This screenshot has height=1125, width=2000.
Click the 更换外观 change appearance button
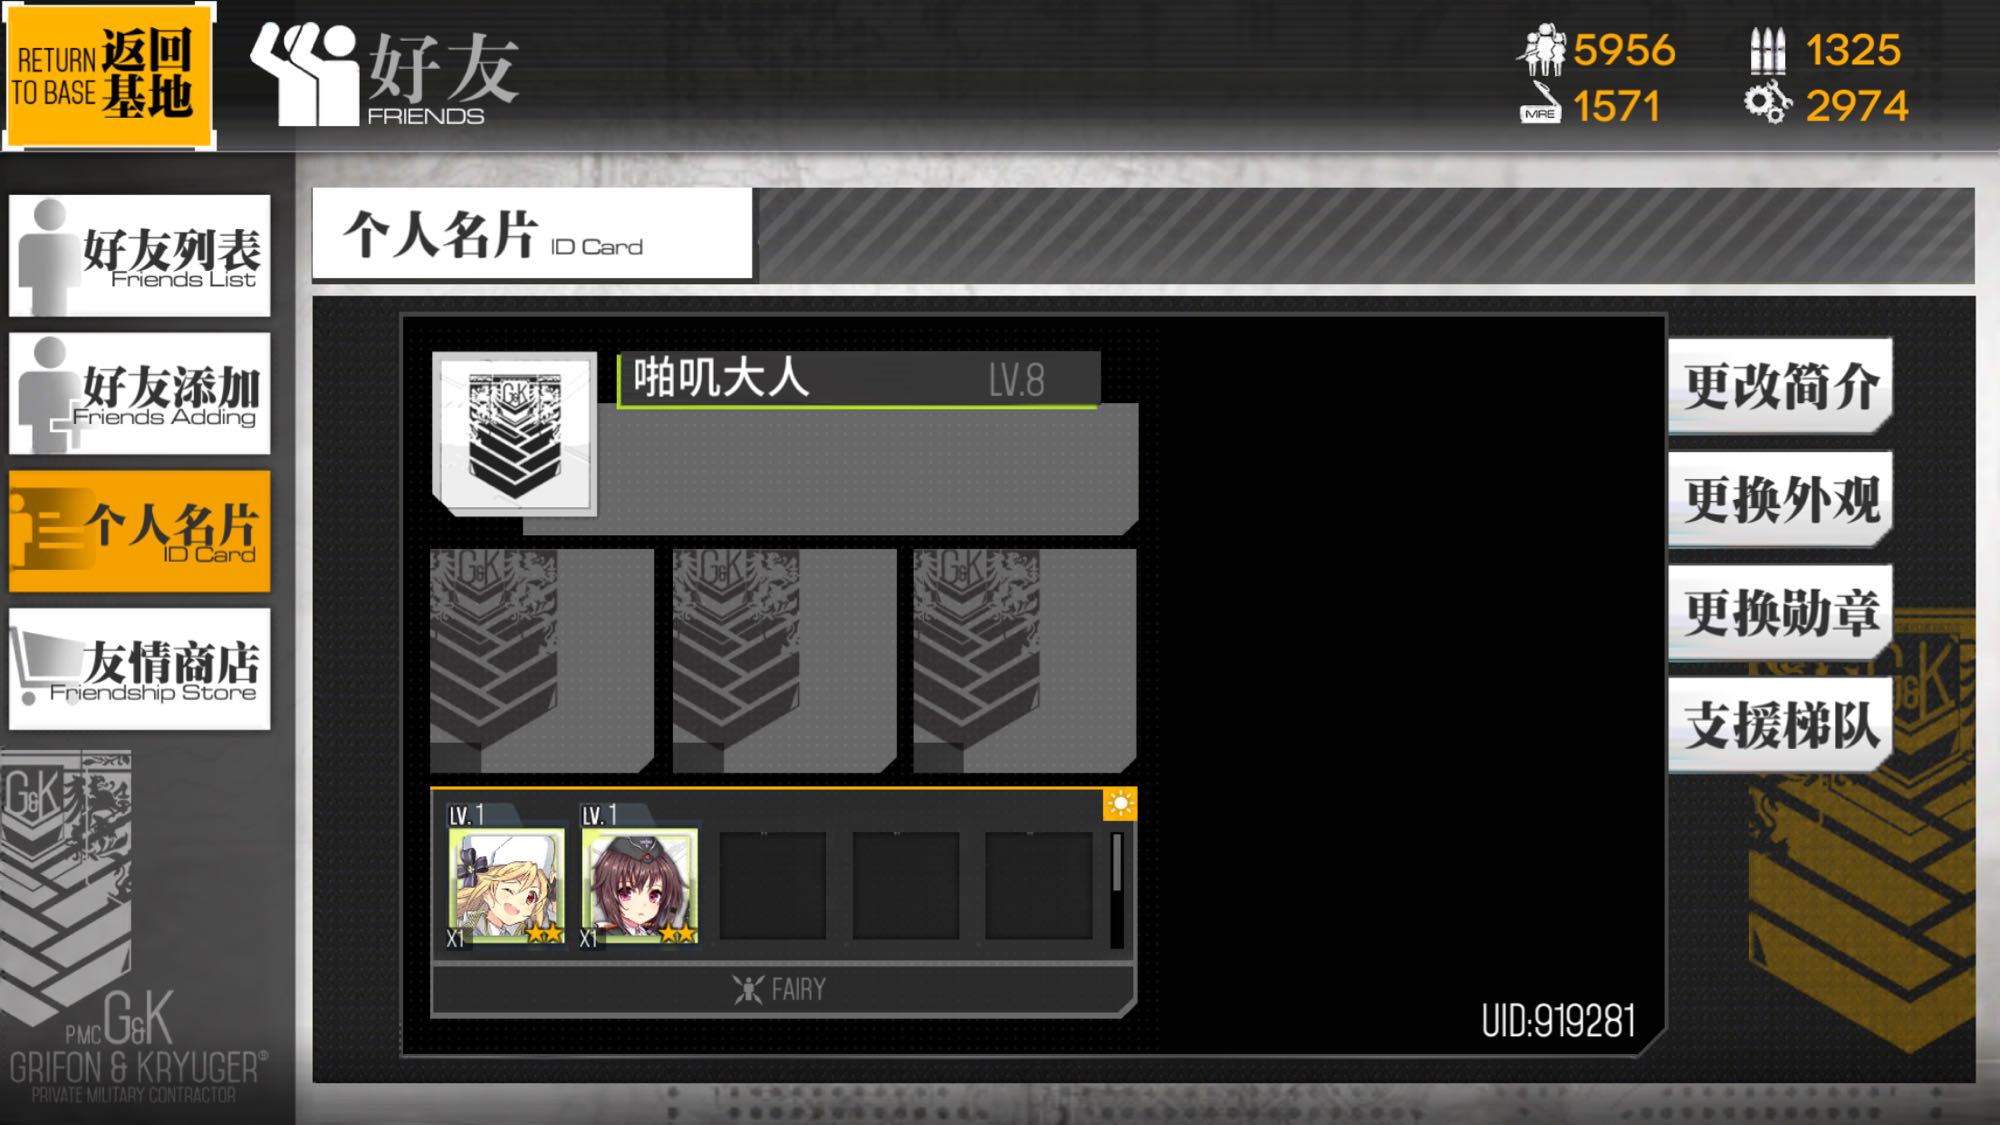[x=1780, y=500]
